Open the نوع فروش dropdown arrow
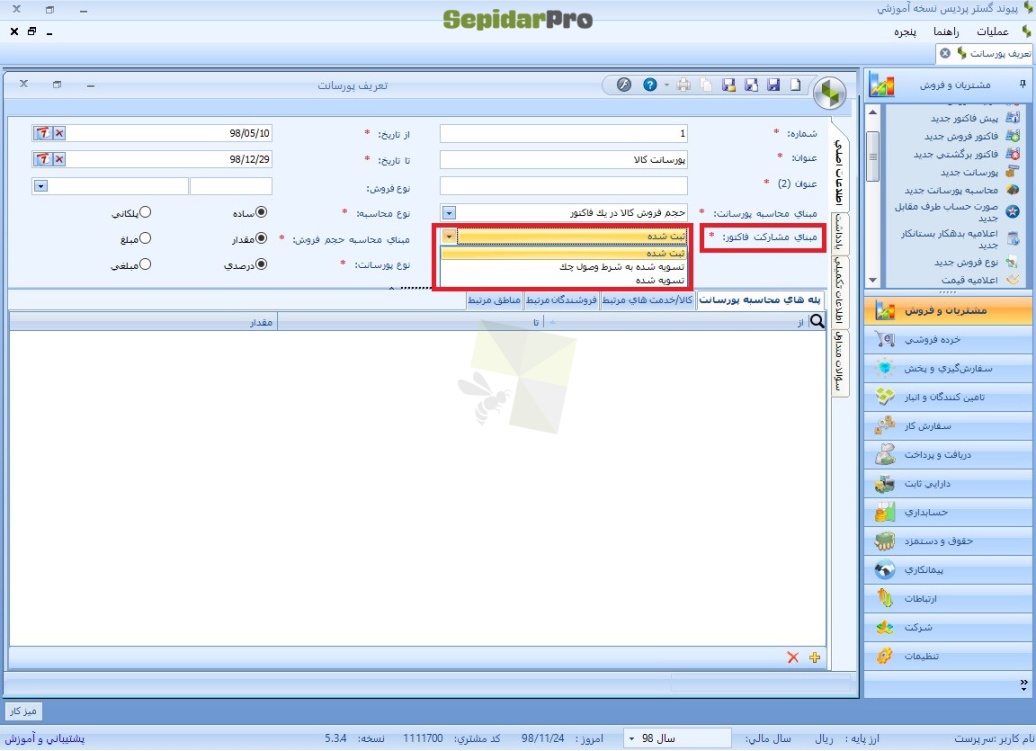1036x751 pixels. coord(41,186)
